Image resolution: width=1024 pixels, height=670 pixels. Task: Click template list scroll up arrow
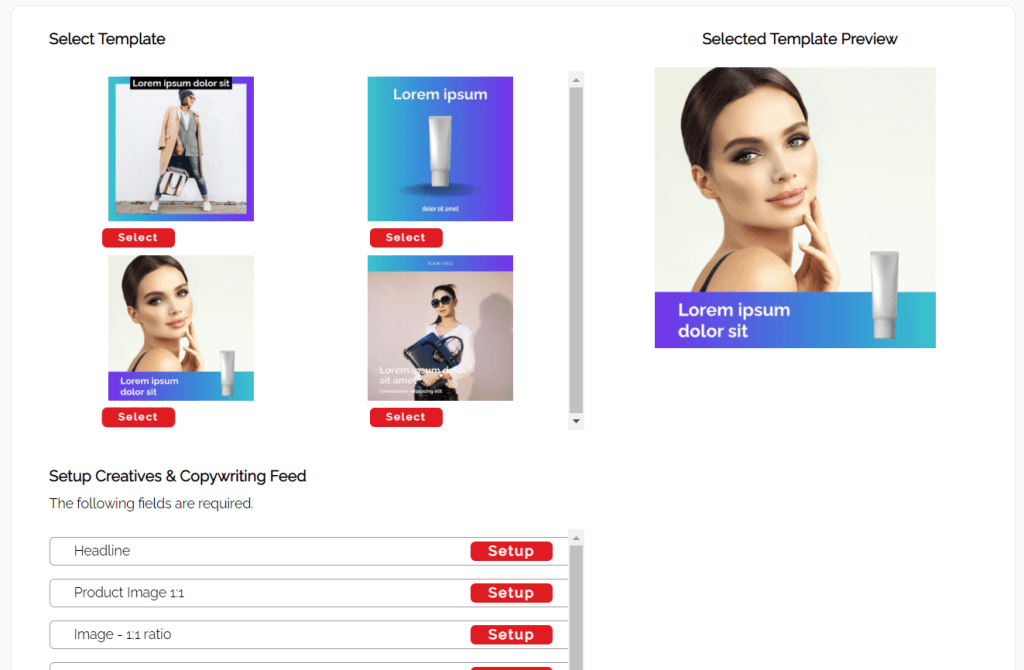pyautogui.click(x=576, y=80)
